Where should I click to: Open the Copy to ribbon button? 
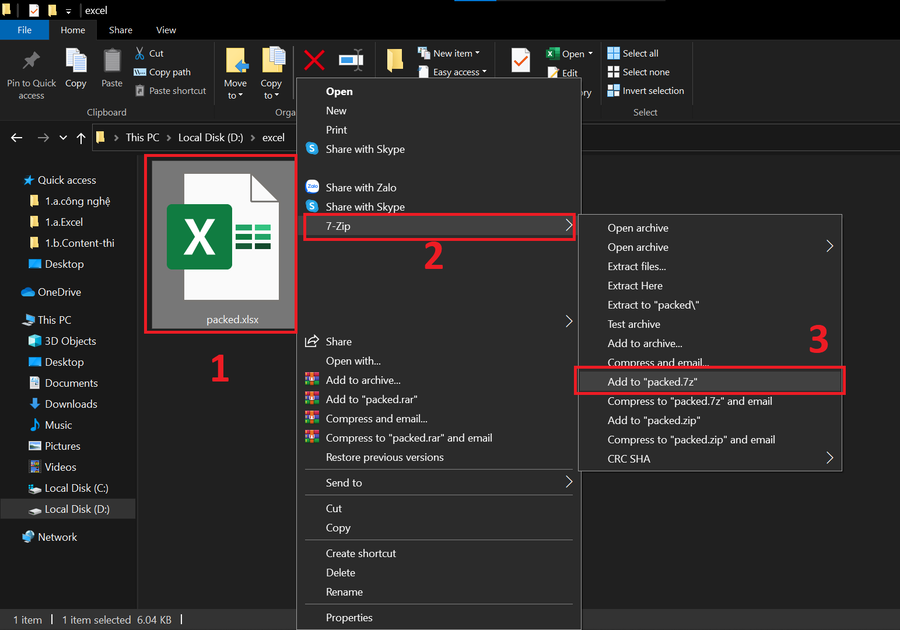point(271,73)
